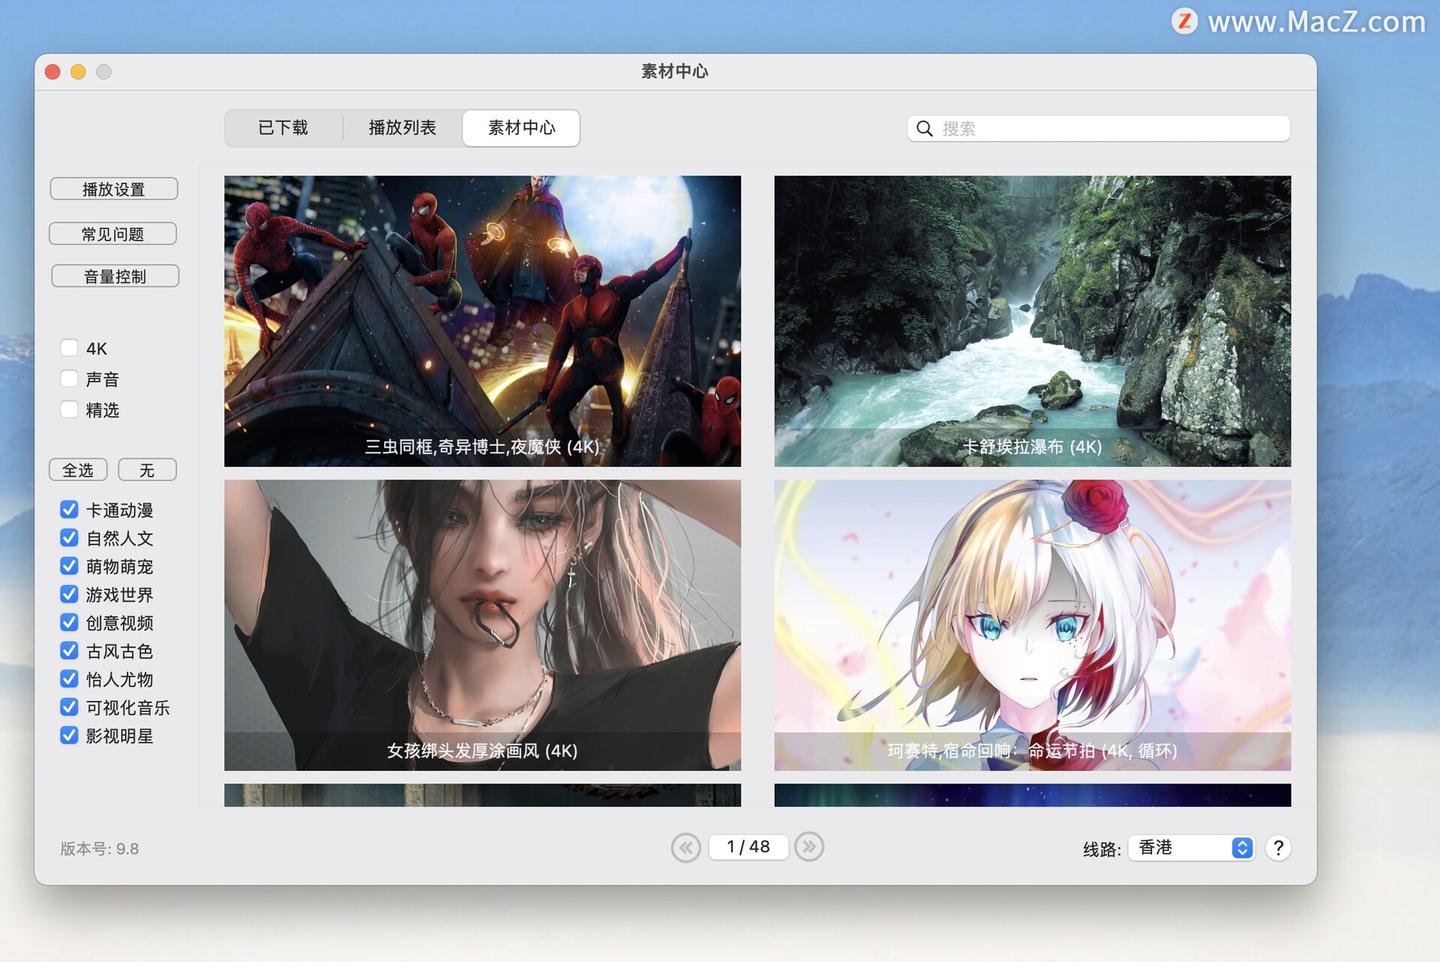
Task: Open the 卡舒埃拉瀑布 waterfall wallpaper thumbnail
Action: (1032, 321)
